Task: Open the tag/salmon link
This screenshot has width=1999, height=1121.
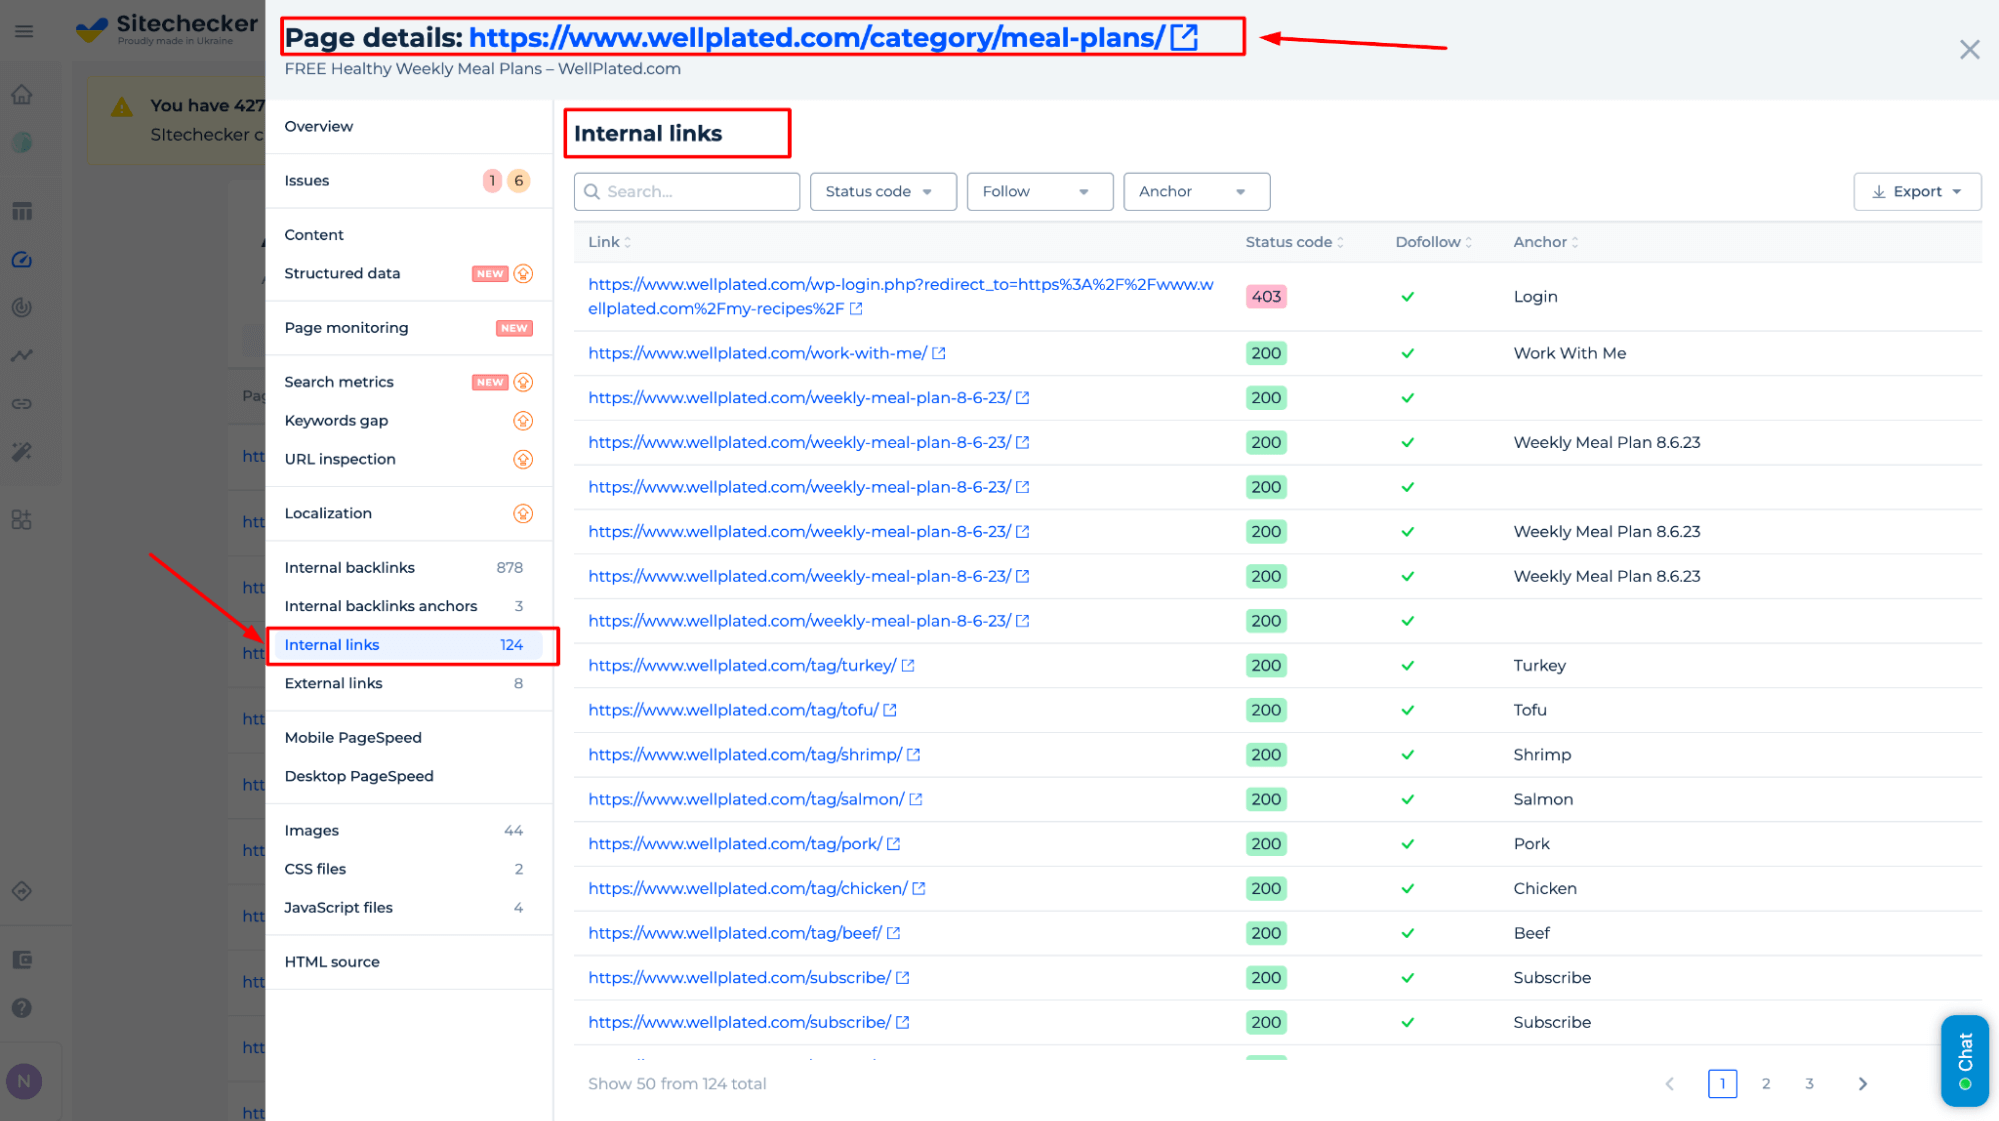Action: 746,799
